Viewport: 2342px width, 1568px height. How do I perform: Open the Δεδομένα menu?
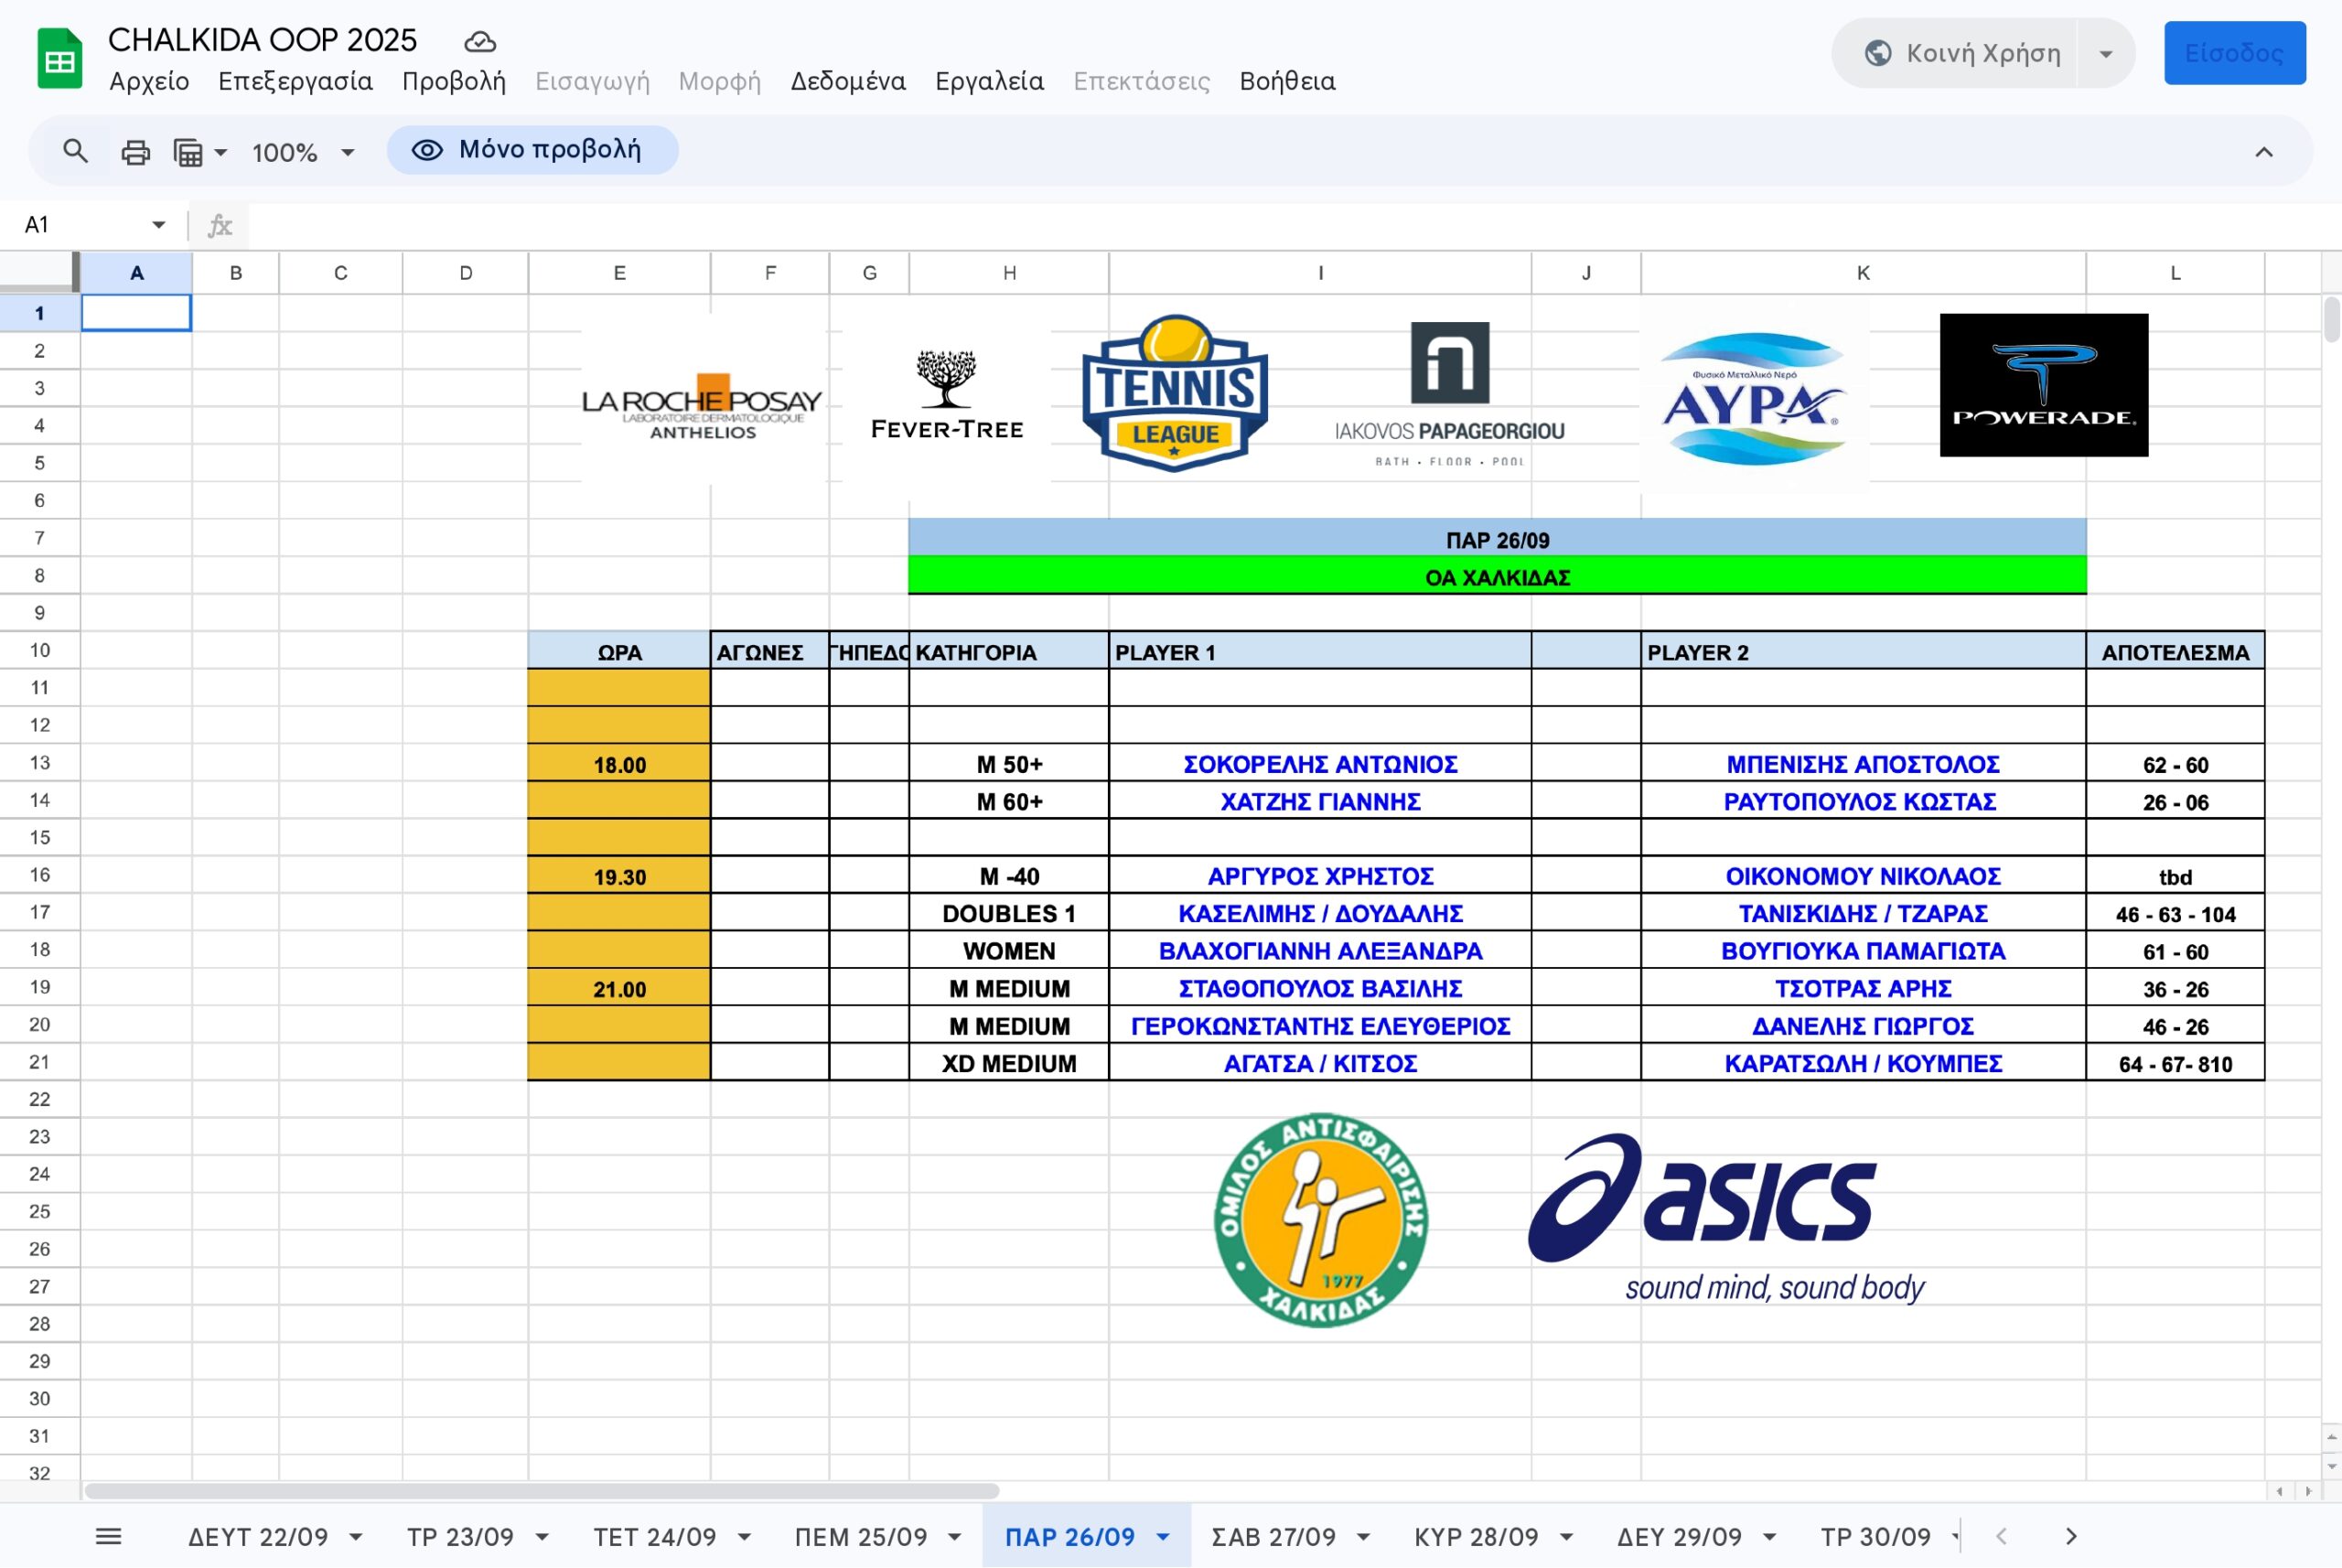click(847, 81)
